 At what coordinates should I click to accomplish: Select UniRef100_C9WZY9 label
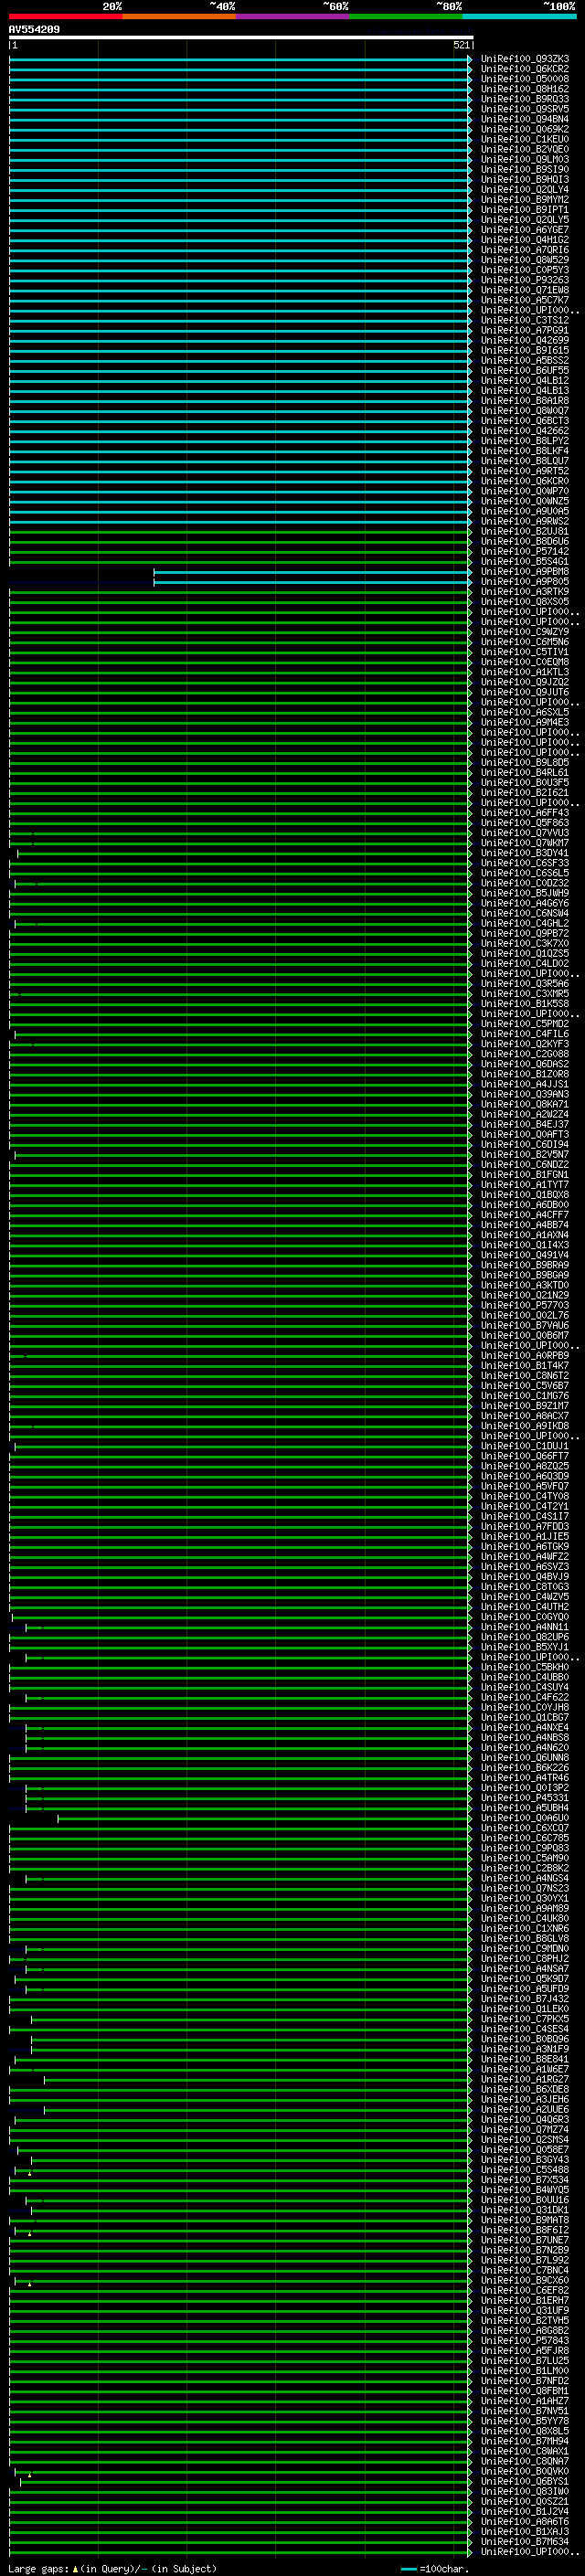(x=525, y=632)
